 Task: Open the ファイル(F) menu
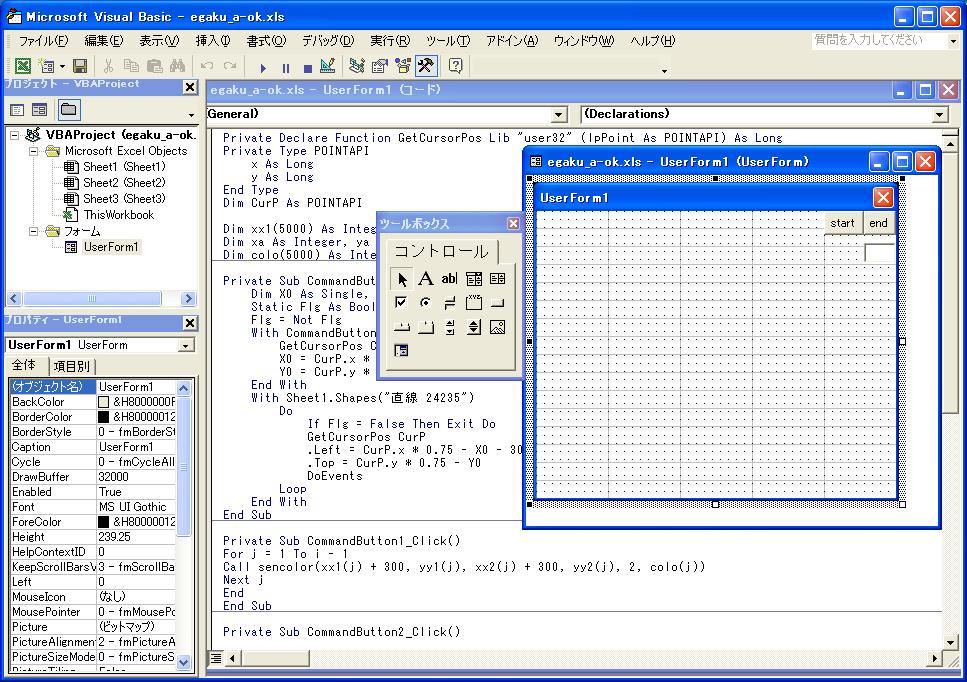click(43, 41)
